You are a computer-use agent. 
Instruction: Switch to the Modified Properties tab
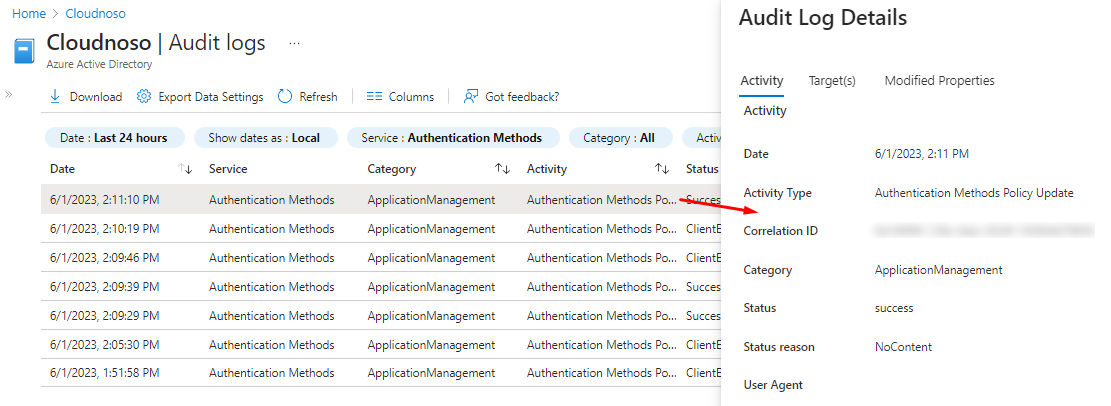click(939, 81)
